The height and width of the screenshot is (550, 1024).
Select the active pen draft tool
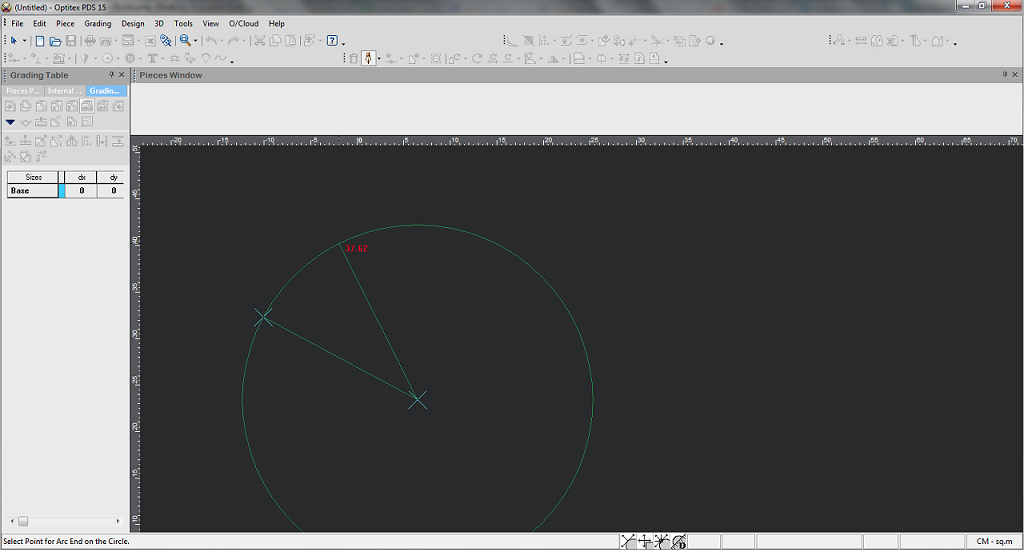[368, 58]
